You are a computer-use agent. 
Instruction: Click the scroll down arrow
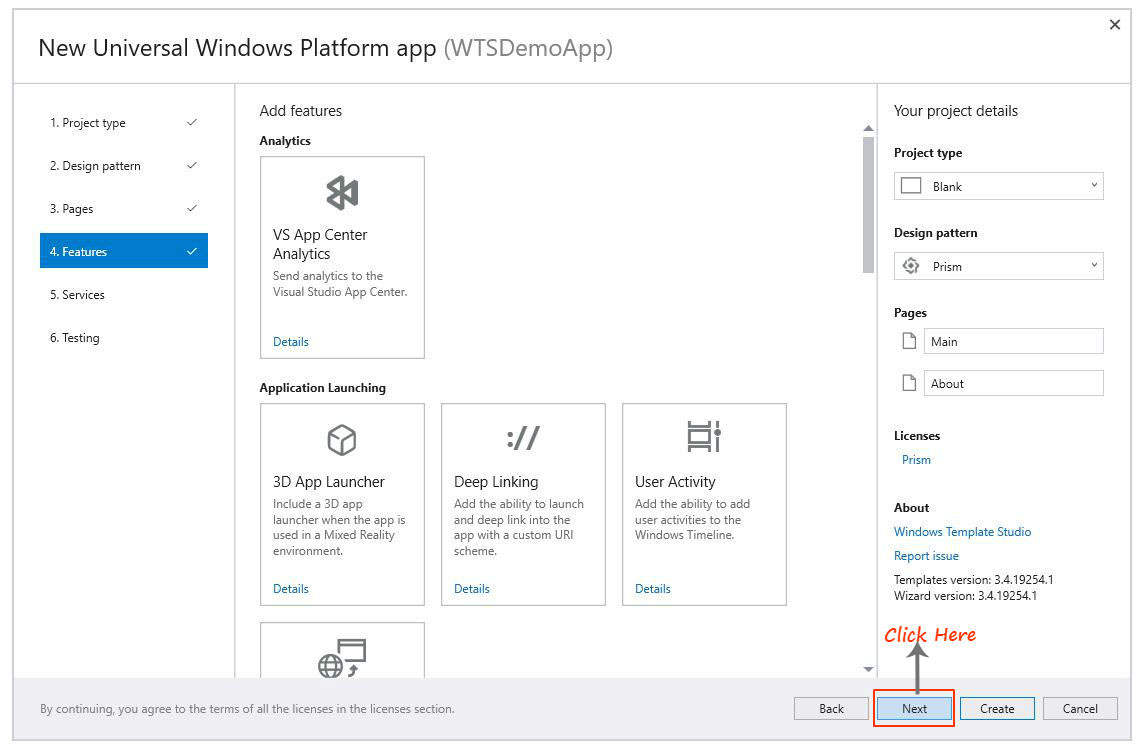[x=868, y=669]
